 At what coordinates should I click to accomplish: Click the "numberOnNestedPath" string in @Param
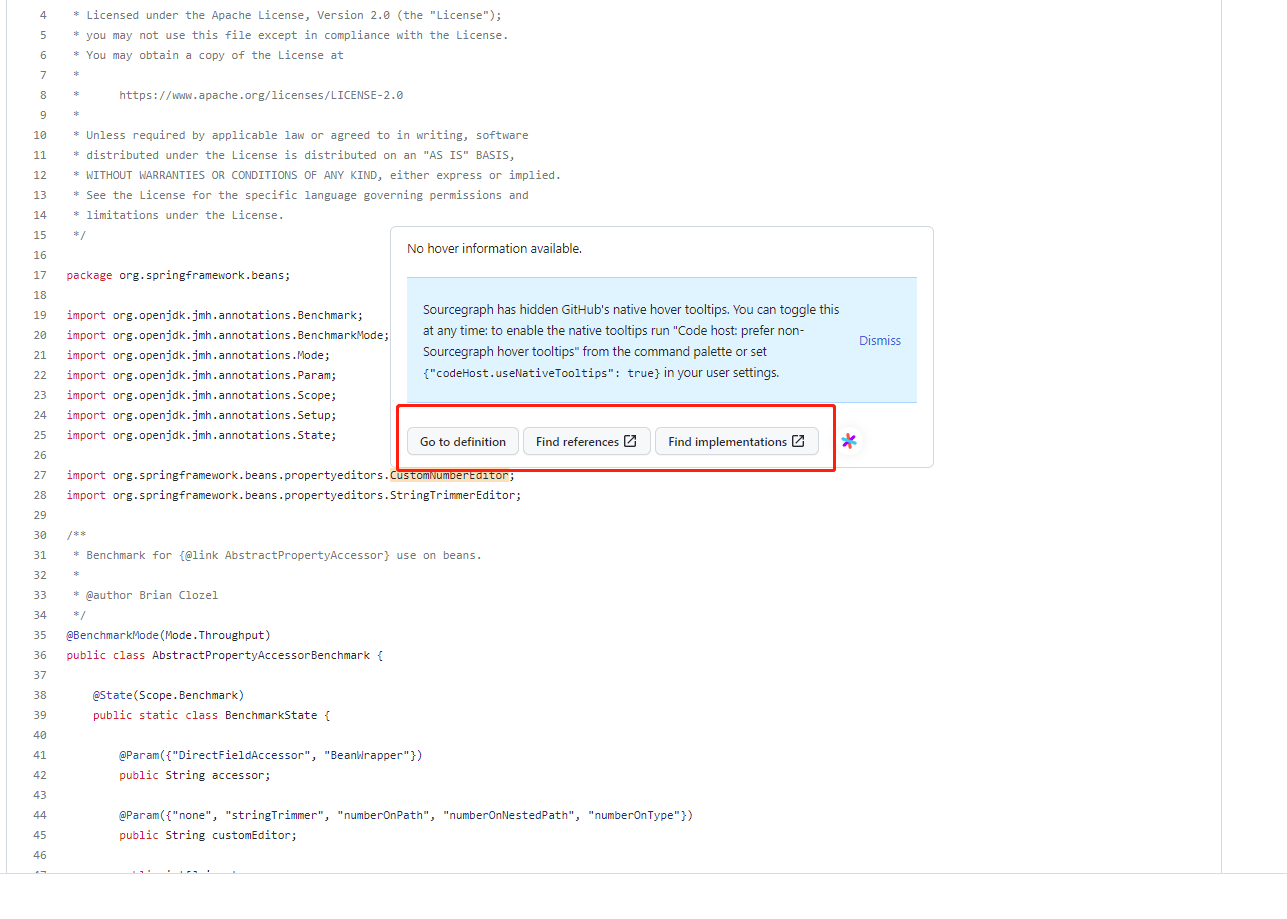507,815
